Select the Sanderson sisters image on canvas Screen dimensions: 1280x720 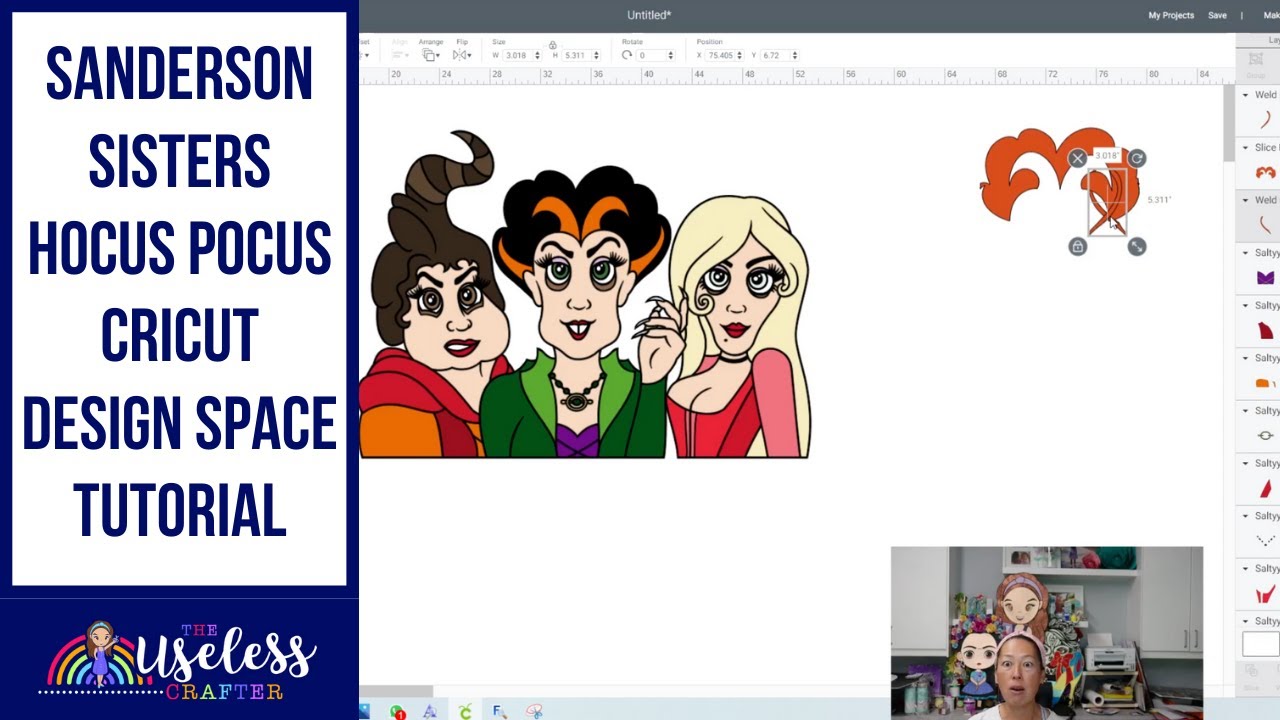585,295
